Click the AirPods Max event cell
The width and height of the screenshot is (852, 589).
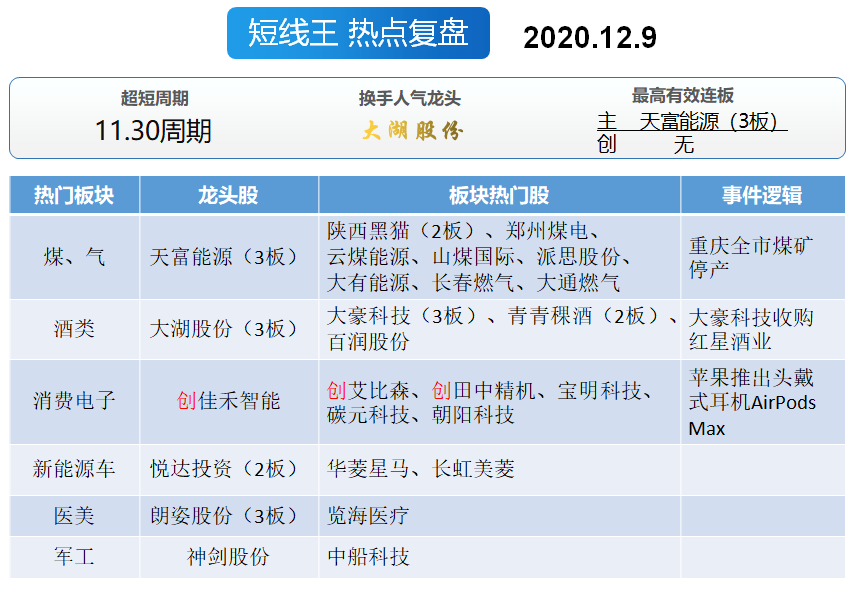(762, 402)
